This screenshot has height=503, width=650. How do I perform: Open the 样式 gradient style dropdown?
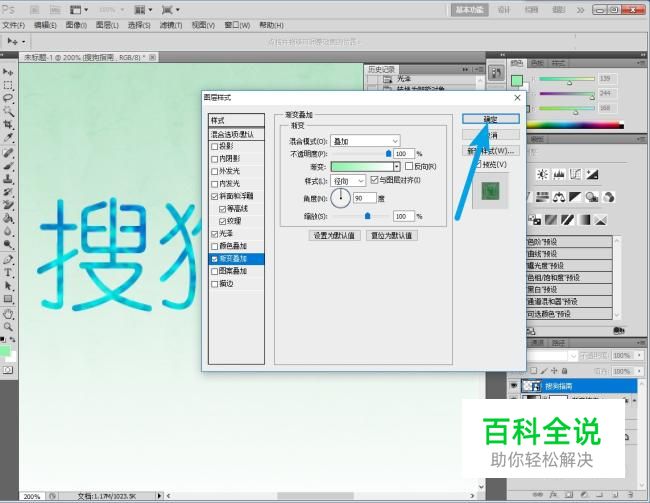click(x=348, y=181)
